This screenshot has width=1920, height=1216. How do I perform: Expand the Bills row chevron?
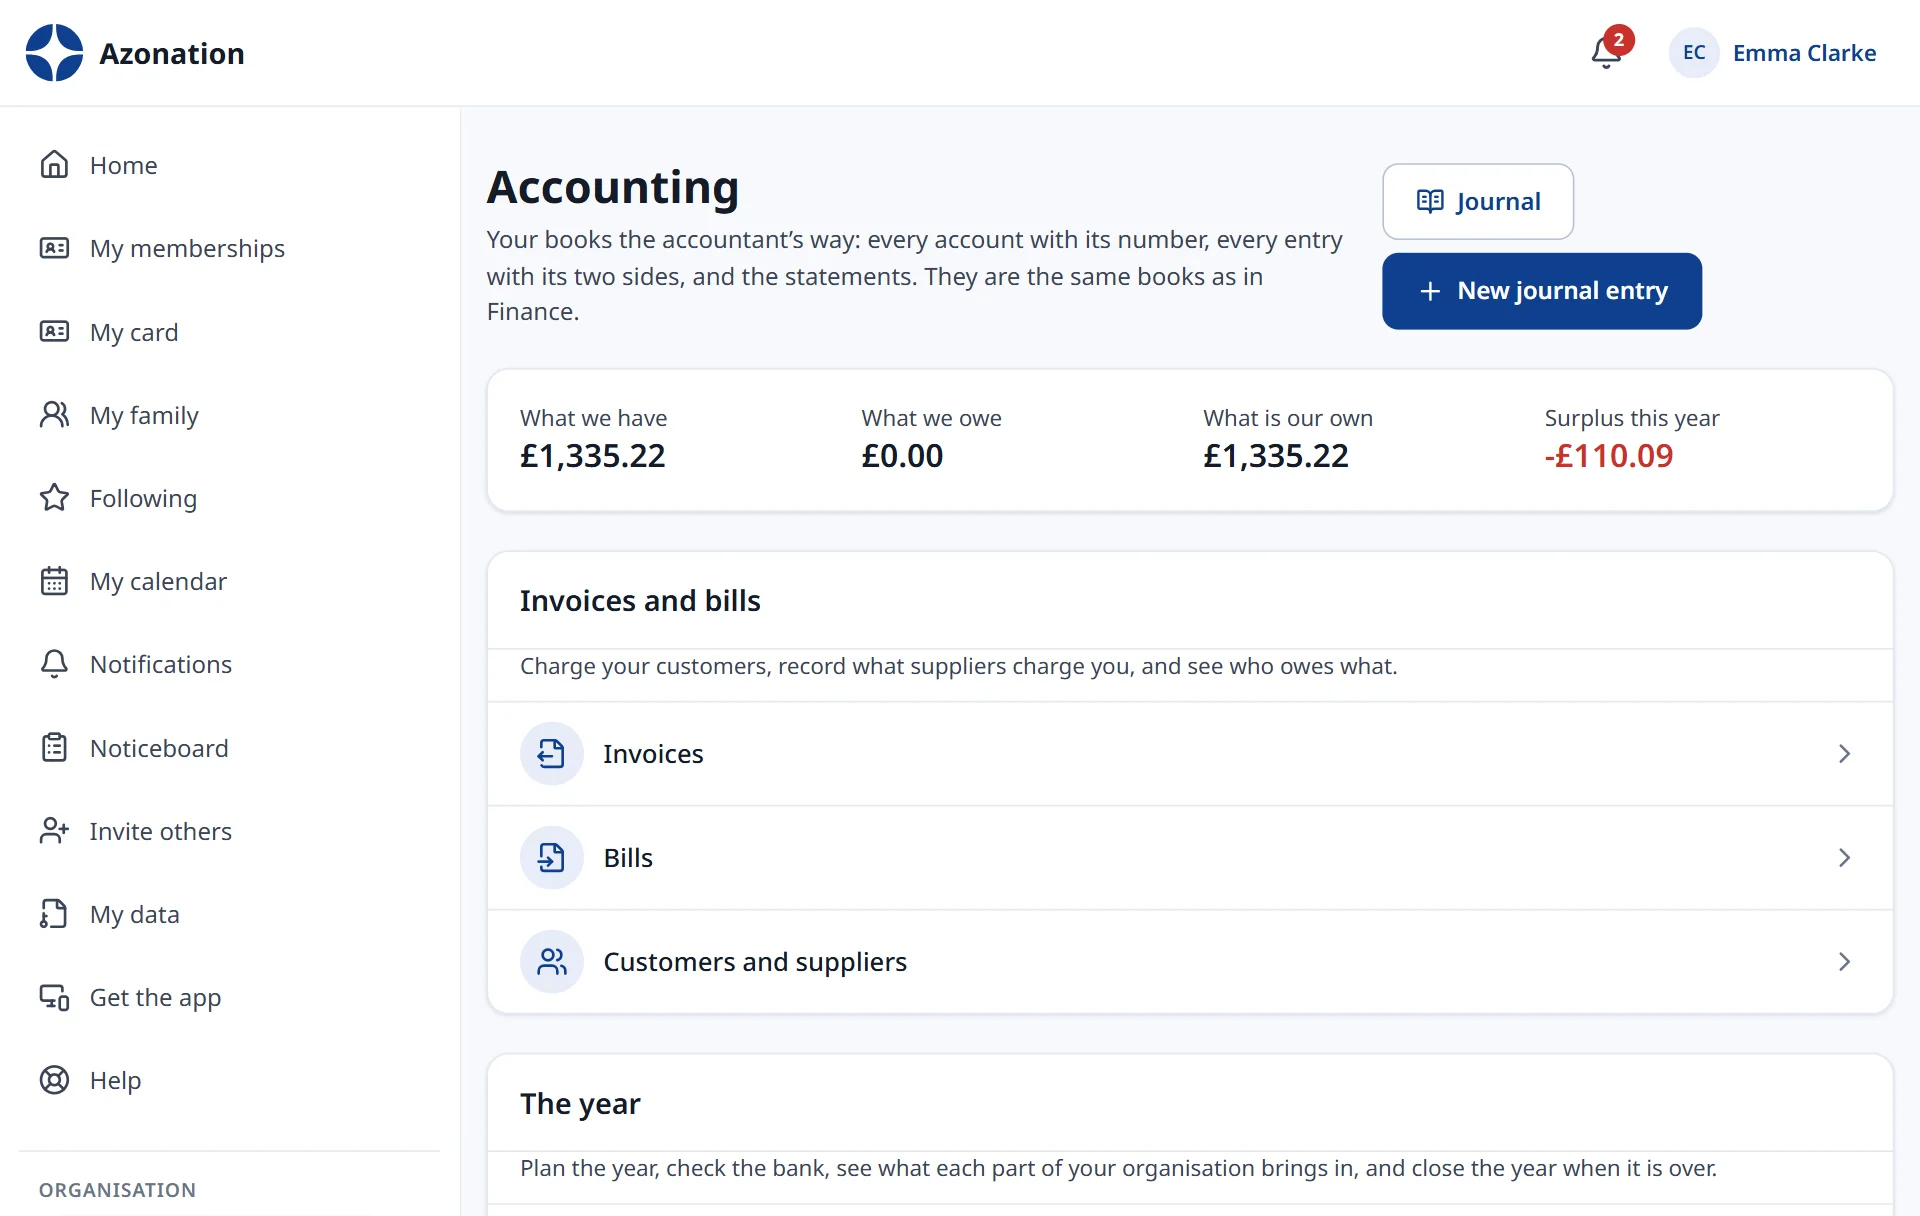coord(1845,858)
